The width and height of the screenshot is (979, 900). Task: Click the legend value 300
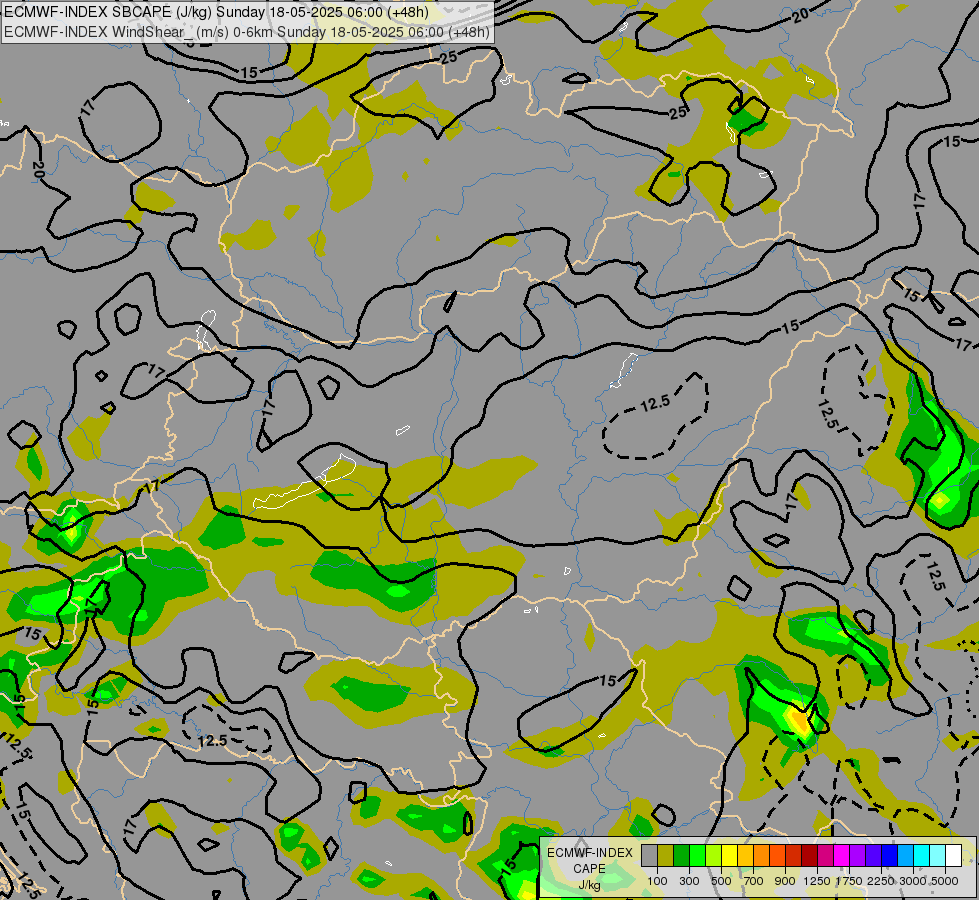click(x=689, y=881)
